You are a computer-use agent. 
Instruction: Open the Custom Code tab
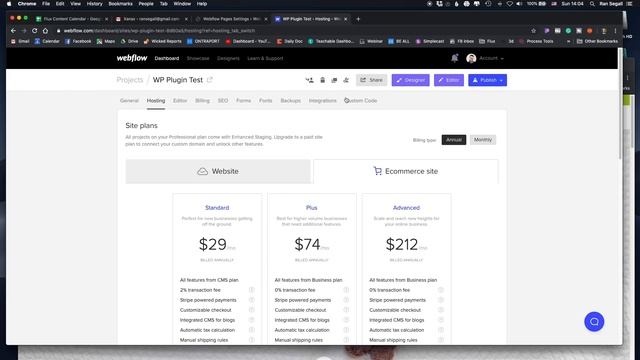361,100
